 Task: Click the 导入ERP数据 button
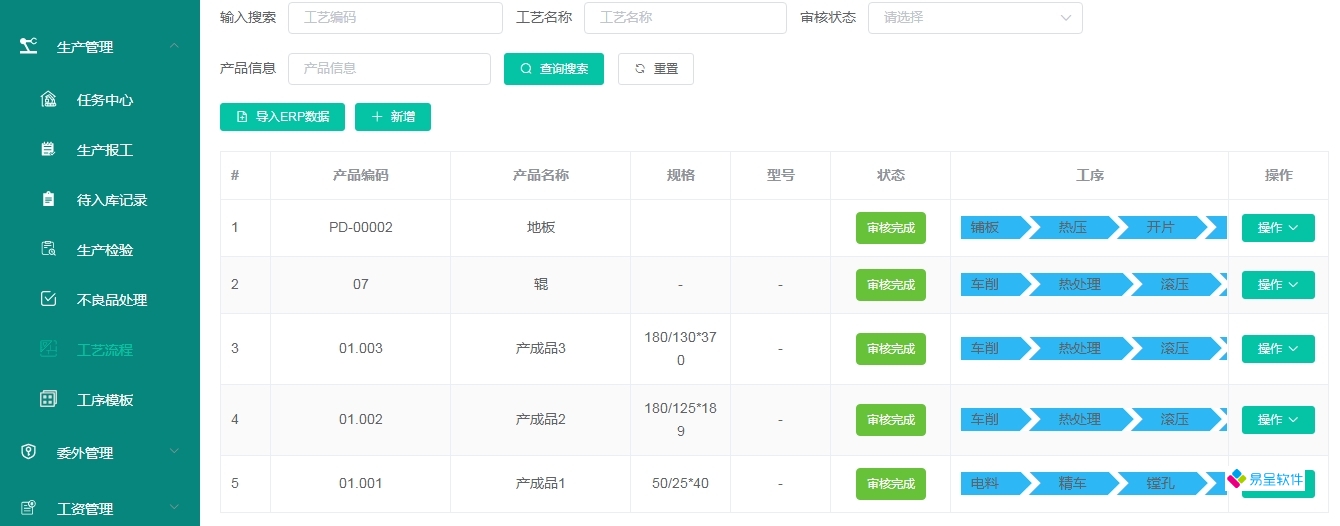point(282,117)
